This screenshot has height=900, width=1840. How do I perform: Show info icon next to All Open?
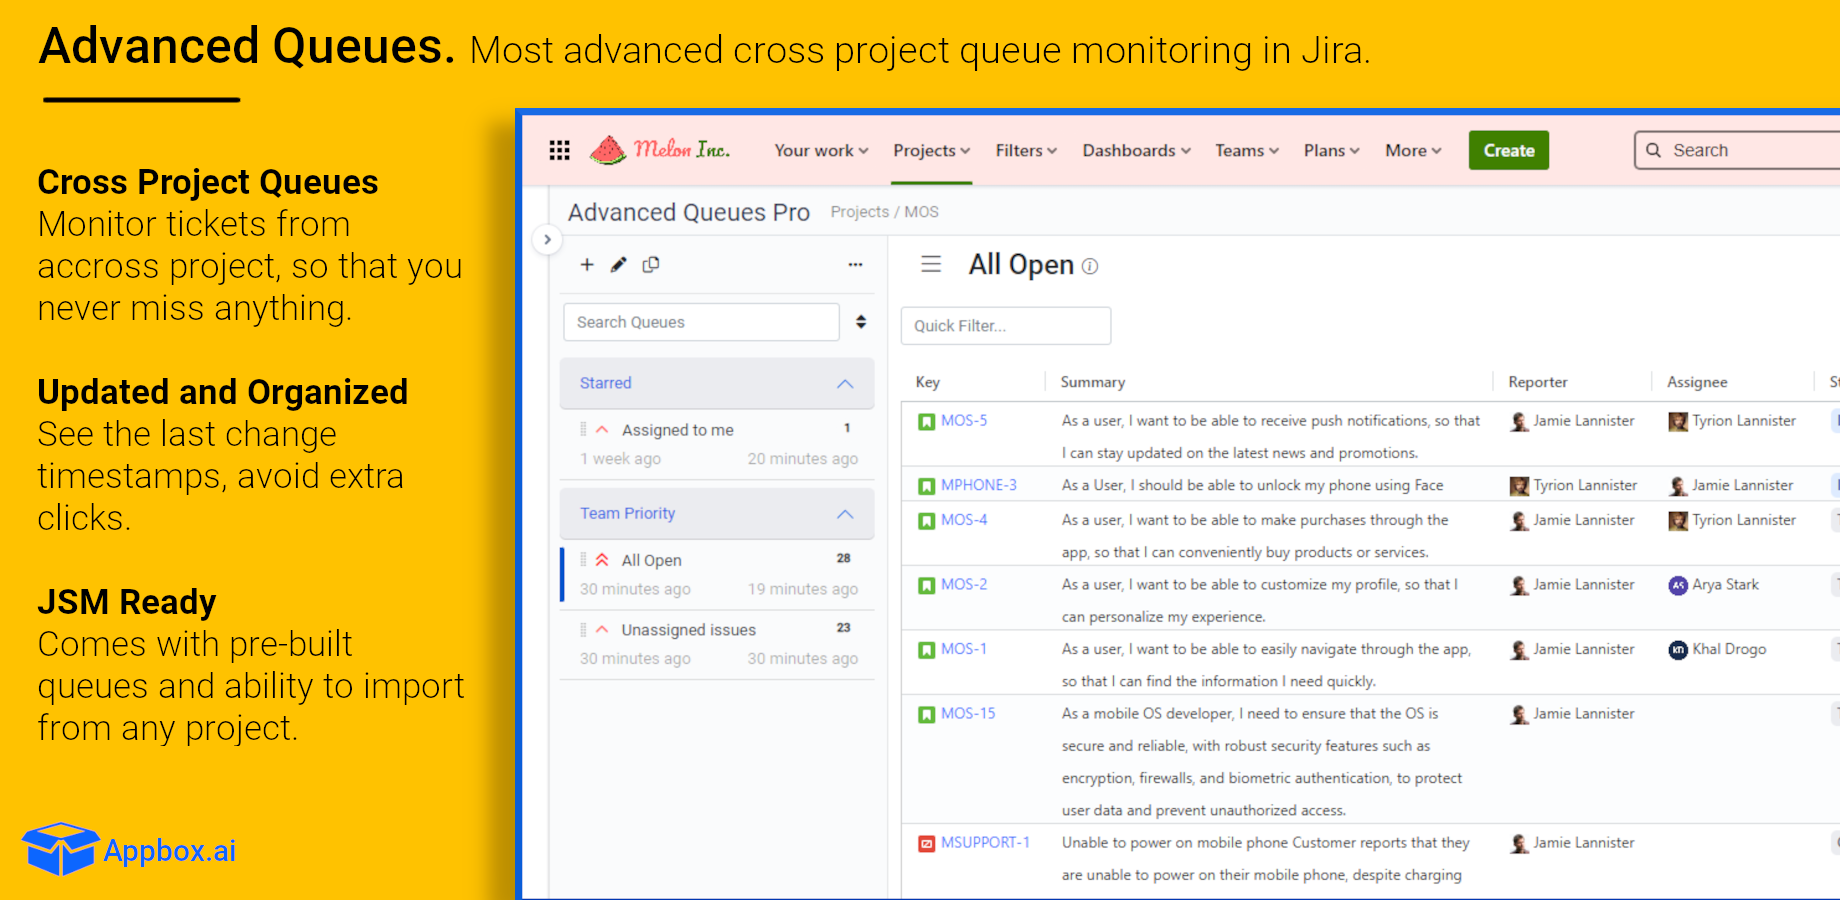[1090, 266]
